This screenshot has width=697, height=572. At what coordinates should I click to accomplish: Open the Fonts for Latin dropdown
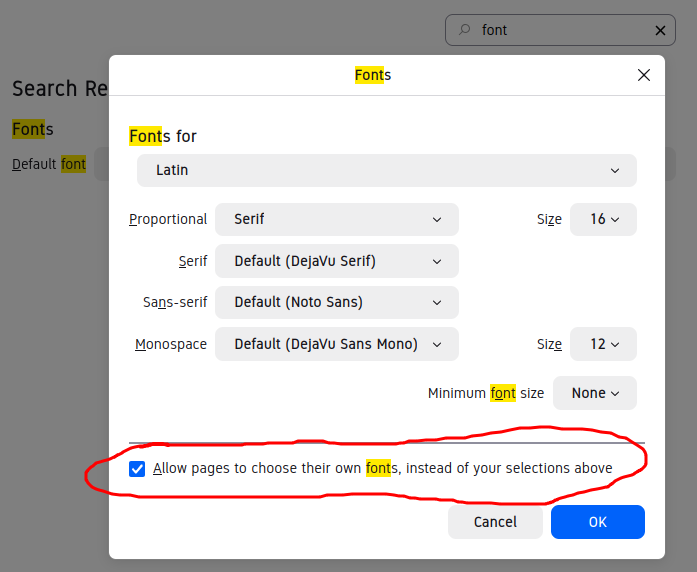pos(386,170)
